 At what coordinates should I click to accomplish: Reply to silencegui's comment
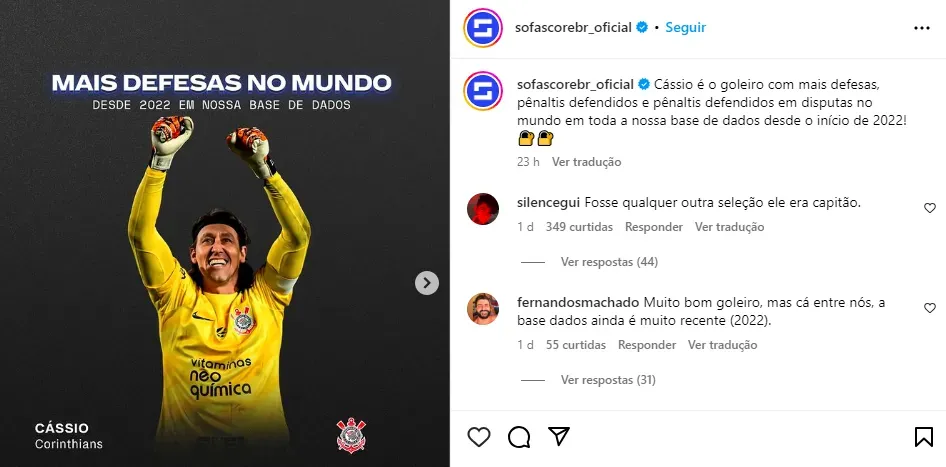pyautogui.click(x=654, y=227)
